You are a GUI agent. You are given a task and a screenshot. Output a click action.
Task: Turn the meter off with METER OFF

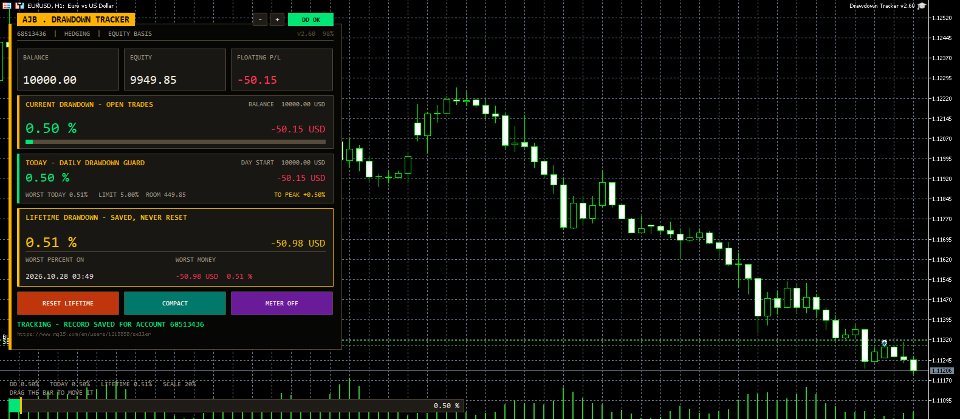point(282,303)
